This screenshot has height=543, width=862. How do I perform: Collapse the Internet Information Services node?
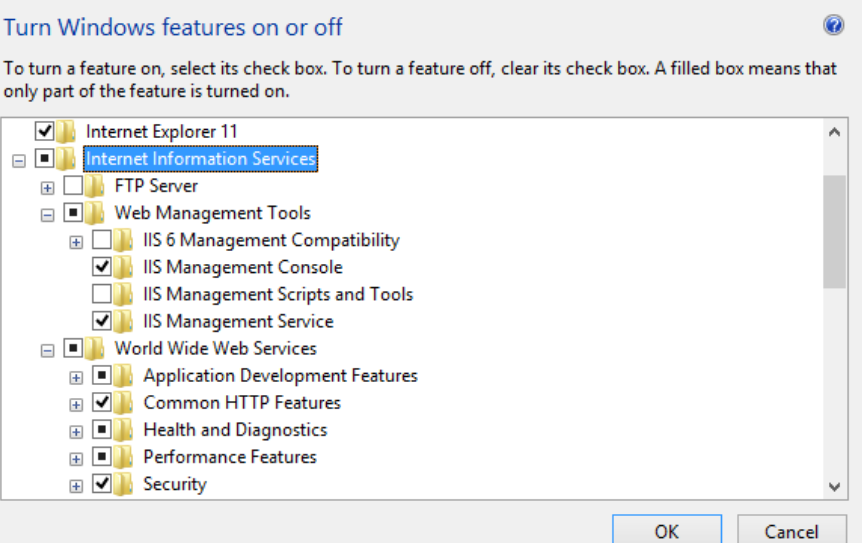pos(18,160)
